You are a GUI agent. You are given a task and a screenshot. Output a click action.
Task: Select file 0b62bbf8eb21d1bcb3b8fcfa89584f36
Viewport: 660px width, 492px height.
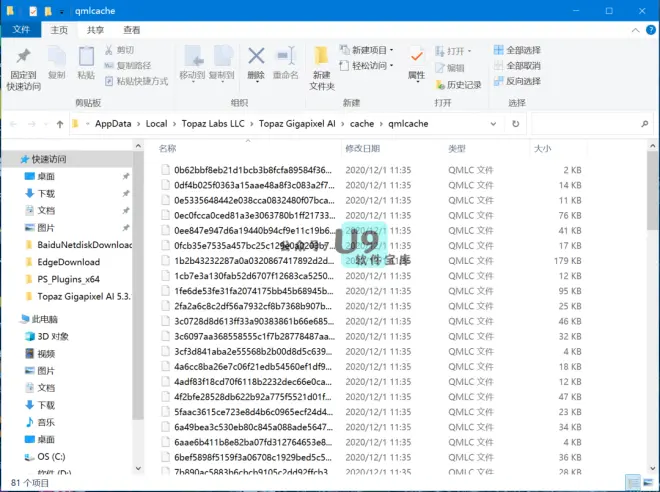point(253,170)
